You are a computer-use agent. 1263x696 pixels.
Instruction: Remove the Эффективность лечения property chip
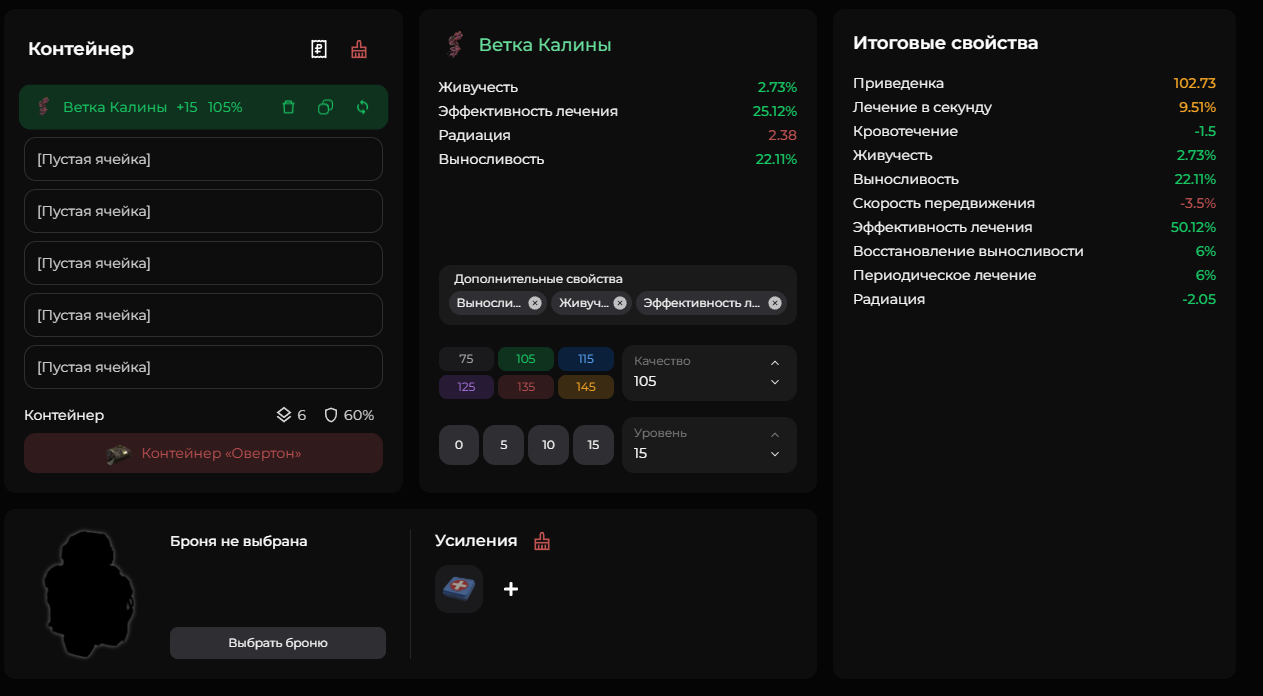tap(775, 303)
